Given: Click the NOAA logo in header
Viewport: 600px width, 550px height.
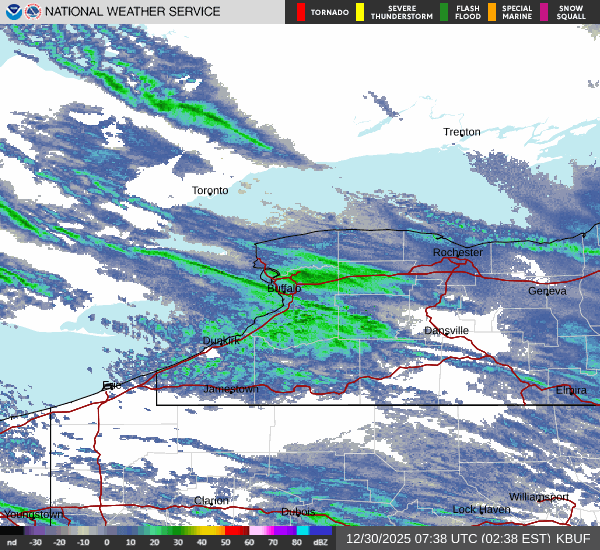Looking at the screenshot, I should coord(12,12).
